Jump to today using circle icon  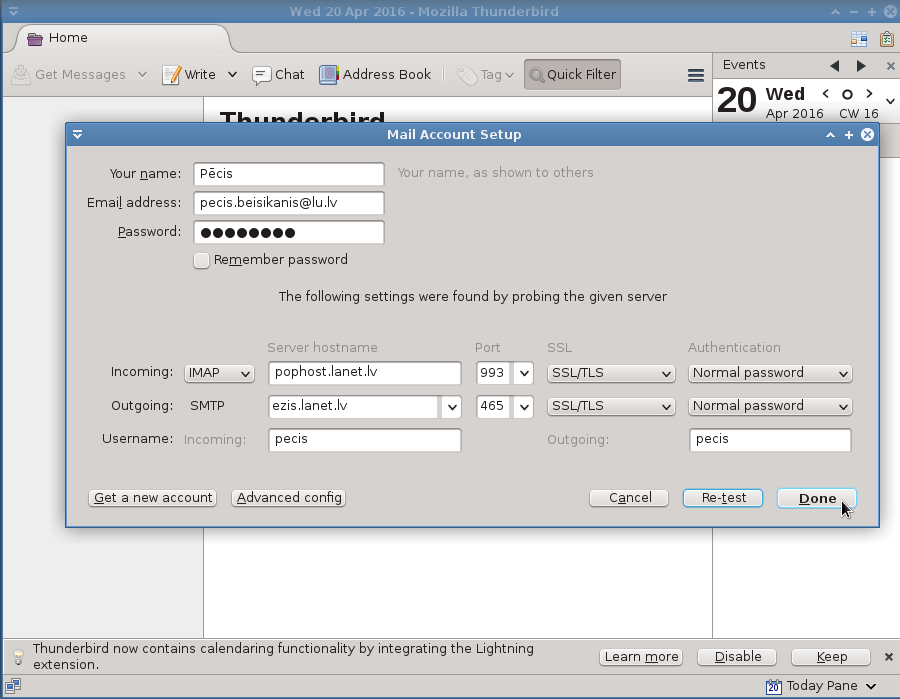tap(847, 94)
